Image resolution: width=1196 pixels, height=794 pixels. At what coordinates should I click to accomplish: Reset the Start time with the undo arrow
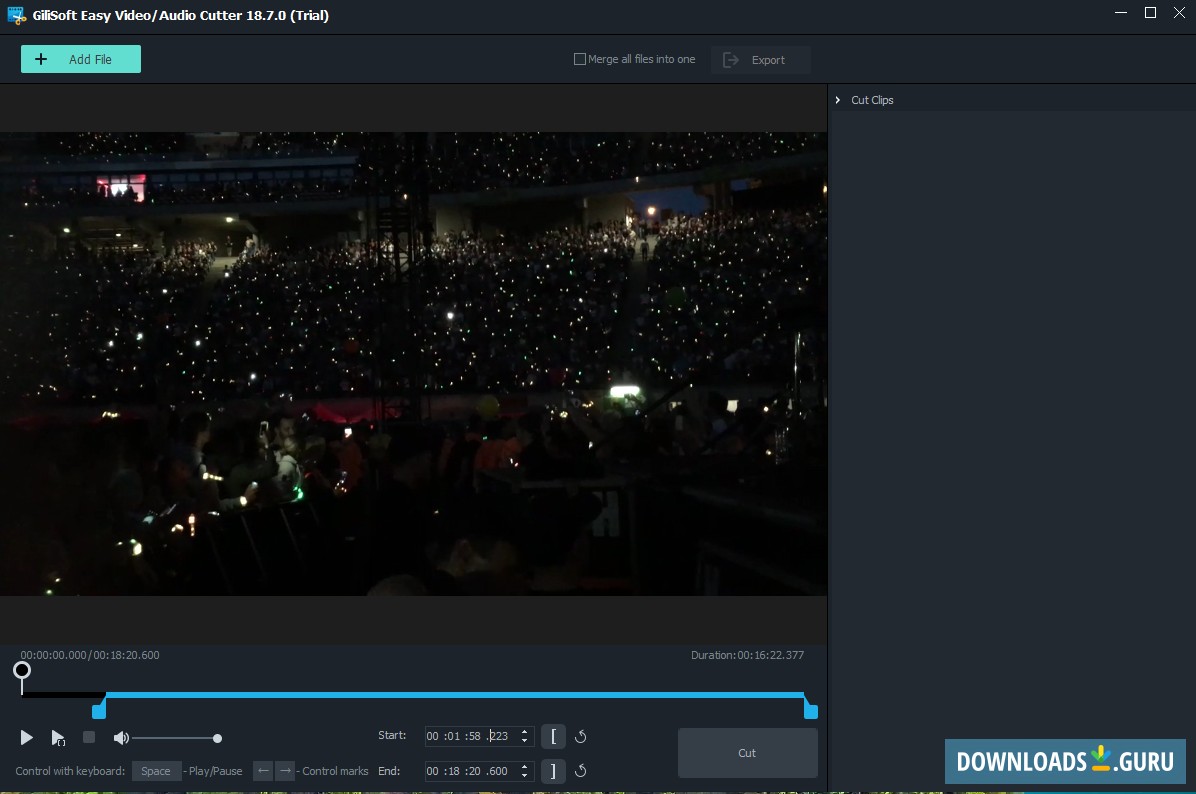580,736
